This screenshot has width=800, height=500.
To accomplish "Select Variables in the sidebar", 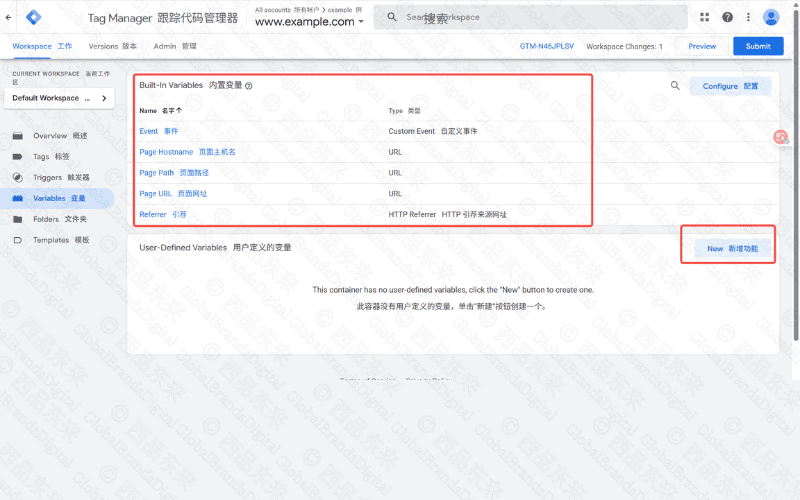I will (57, 198).
